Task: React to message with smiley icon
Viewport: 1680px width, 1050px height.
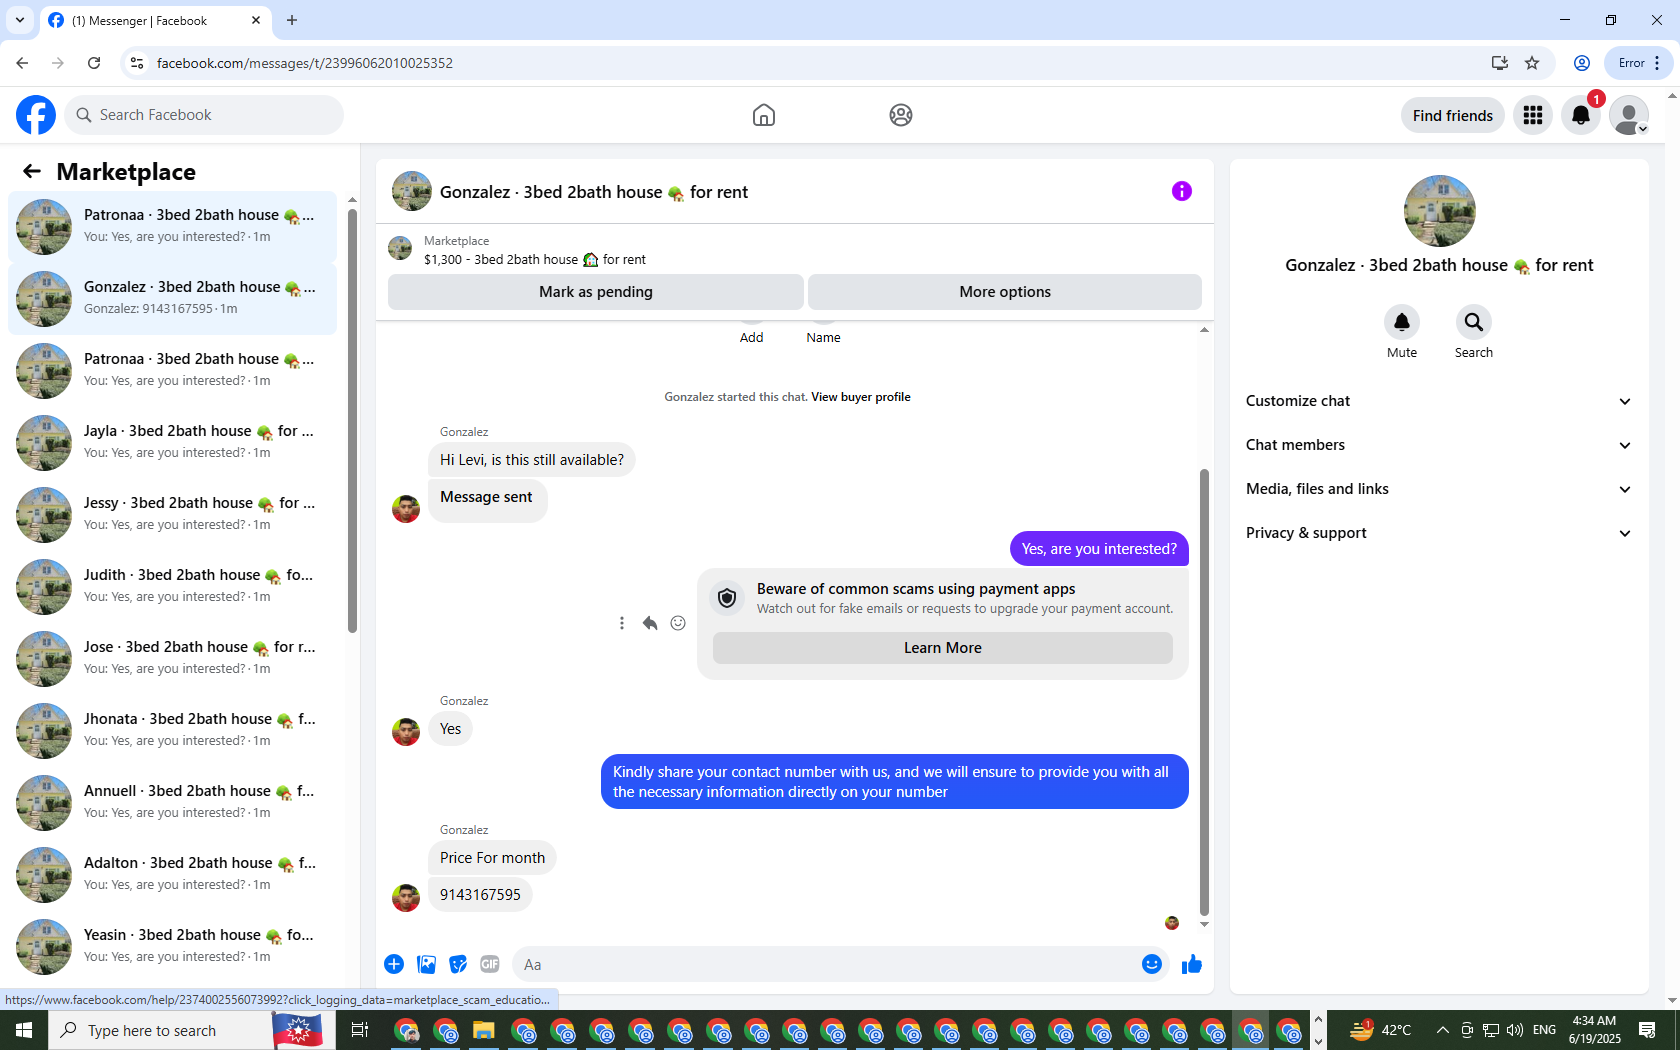Action: (678, 623)
